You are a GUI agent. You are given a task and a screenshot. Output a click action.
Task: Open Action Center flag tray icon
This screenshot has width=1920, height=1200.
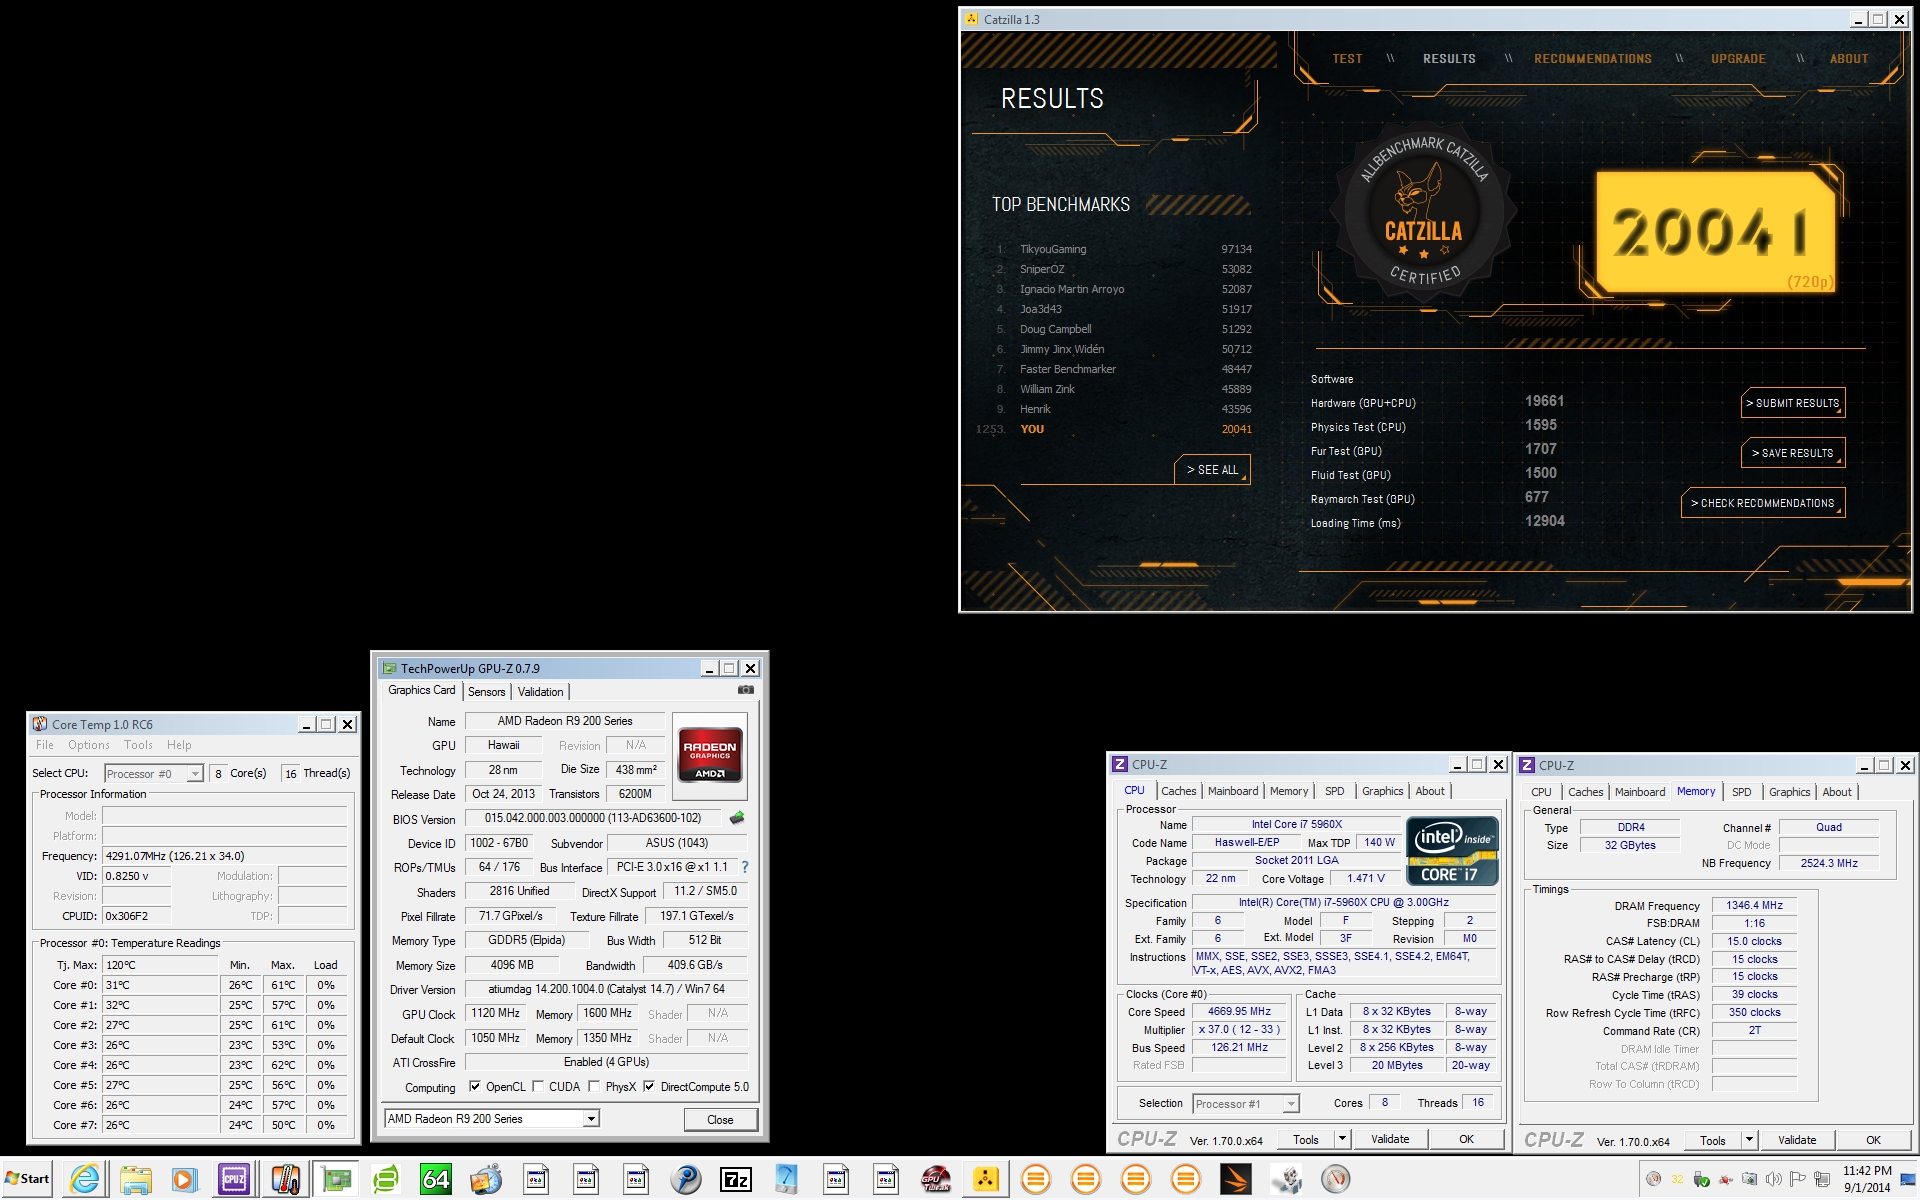click(x=1797, y=1178)
